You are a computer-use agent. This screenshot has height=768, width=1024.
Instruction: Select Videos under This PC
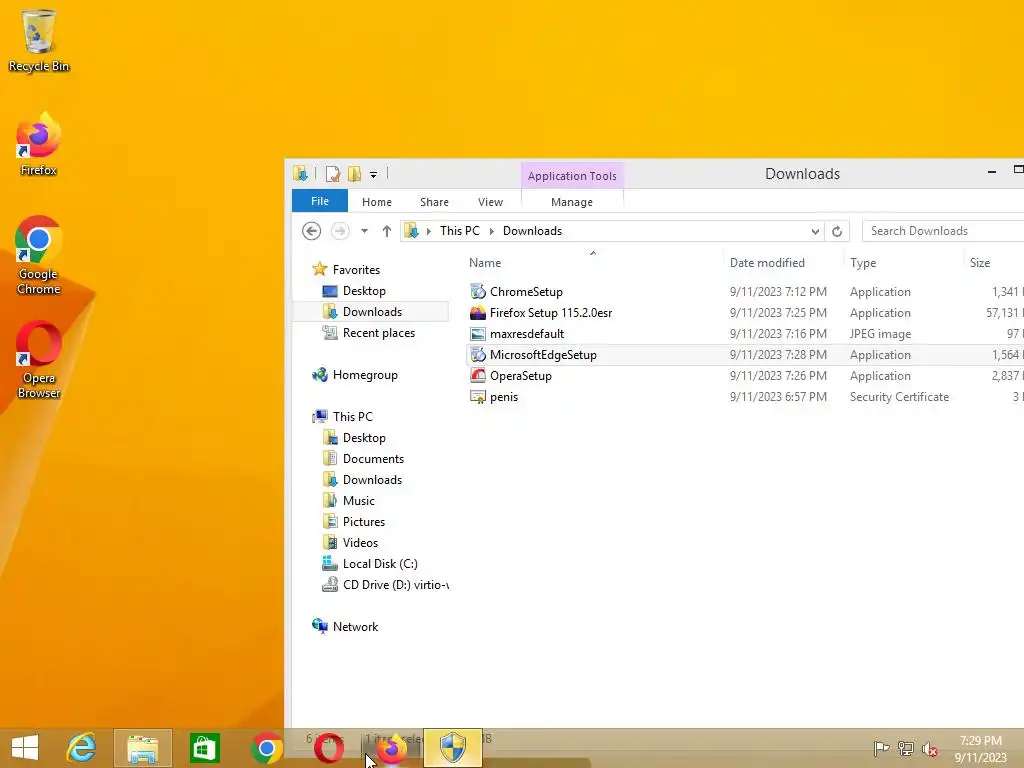coord(360,543)
